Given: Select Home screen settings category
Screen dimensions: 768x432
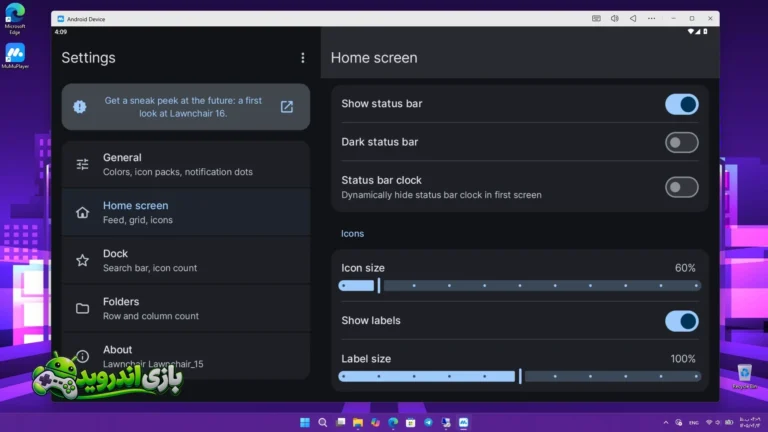Looking at the screenshot, I should (186, 213).
